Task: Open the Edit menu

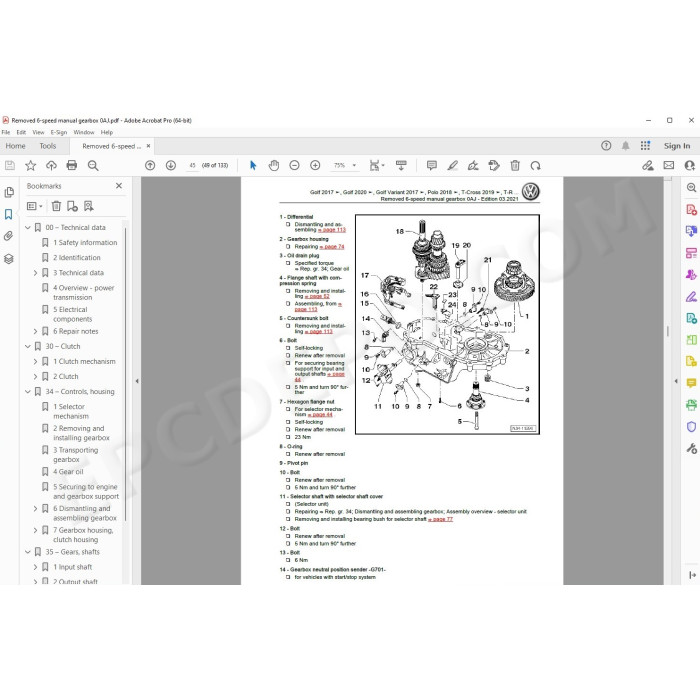Action: pos(21,133)
